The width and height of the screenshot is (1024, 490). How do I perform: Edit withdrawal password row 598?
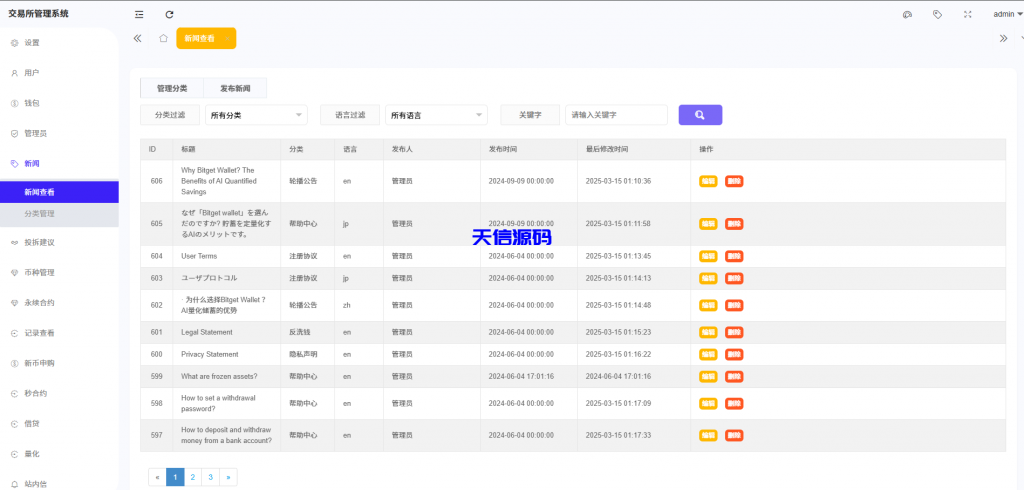[x=709, y=404]
